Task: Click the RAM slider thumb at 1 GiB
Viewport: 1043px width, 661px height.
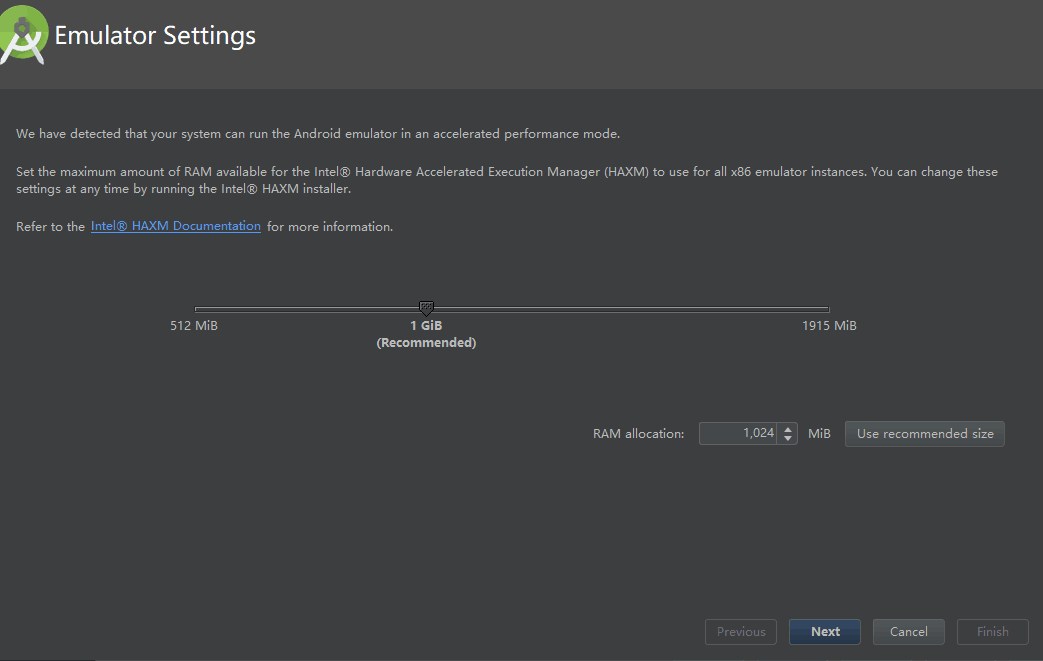Action: (426, 308)
